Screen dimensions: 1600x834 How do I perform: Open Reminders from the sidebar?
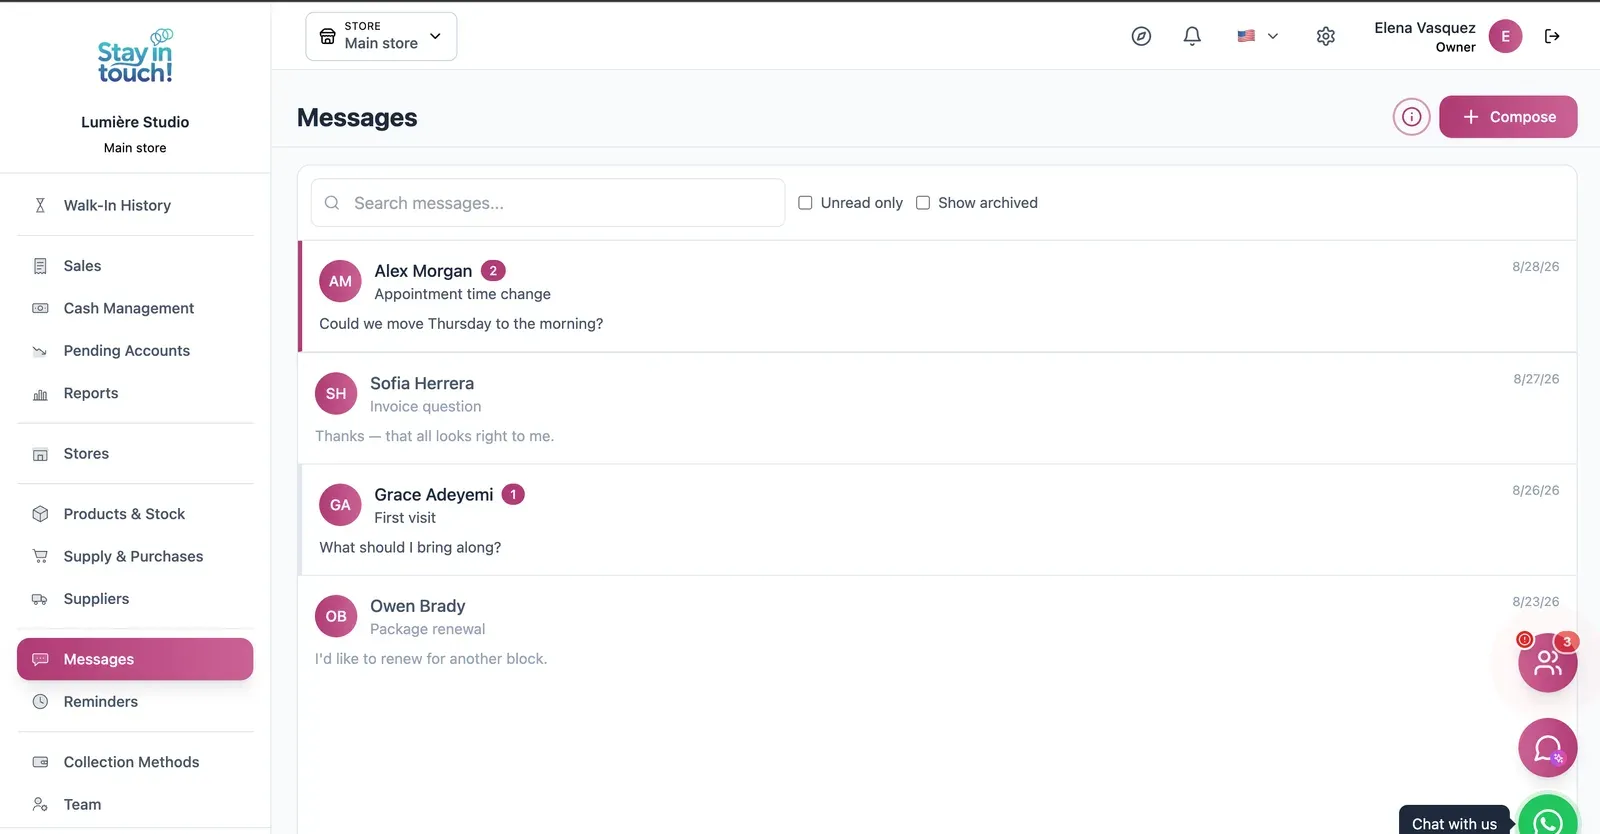[x=135, y=702]
